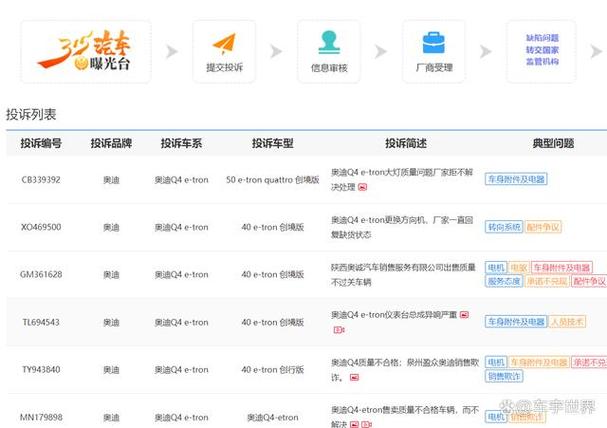Click 服务态度 tag in GM361628 row
This screenshot has width=607, height=428.
(504, 281)
